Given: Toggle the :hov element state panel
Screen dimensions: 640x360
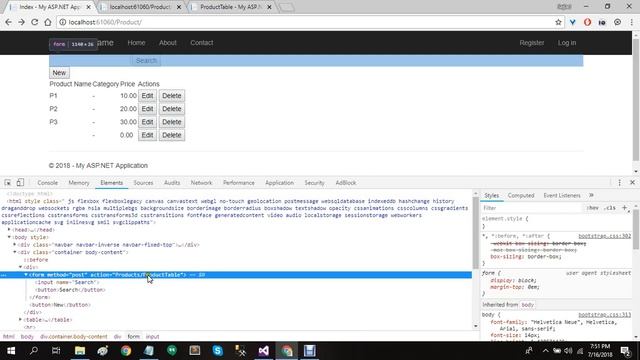Looking at the screenshot, I should point(592,208).
